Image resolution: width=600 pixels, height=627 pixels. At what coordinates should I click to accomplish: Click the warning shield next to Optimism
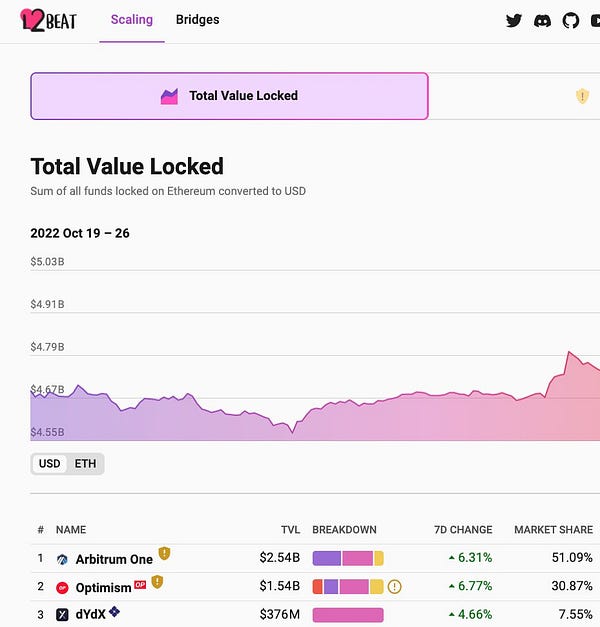coord(157,582)
